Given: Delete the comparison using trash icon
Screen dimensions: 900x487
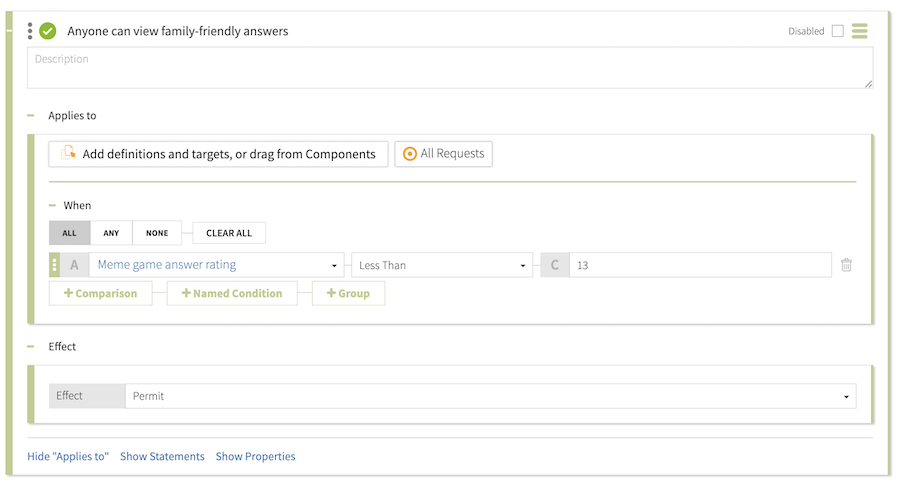Looking at the screenshot, I should pyautogui.click(x=846, y=265).
